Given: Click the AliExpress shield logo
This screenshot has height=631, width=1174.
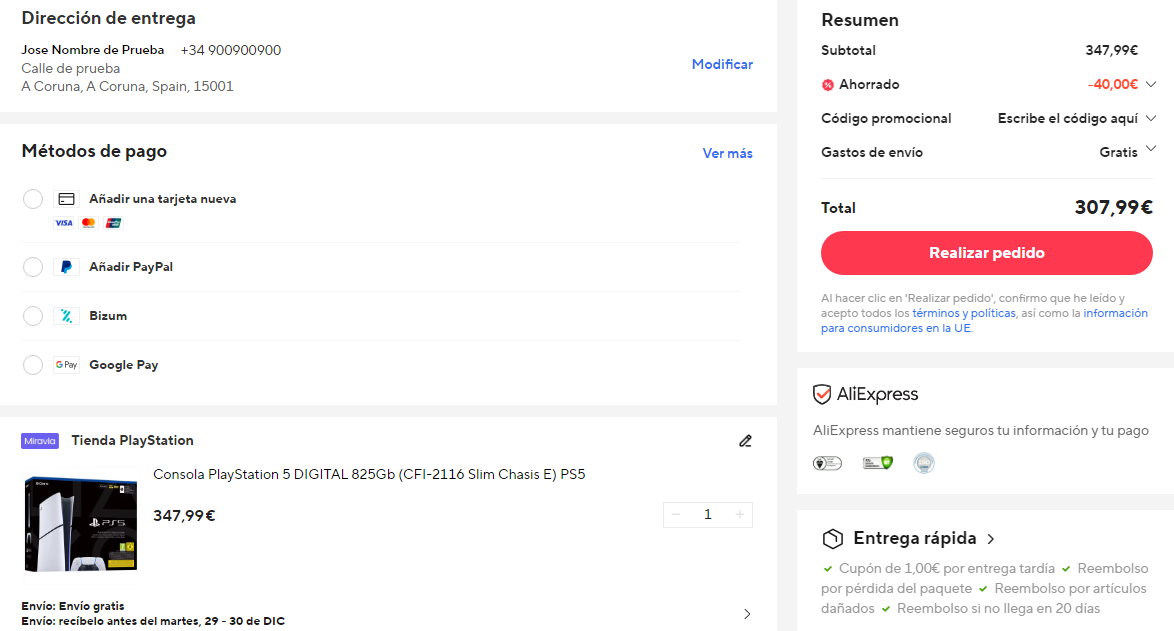Looking at the screenshot, I should tap(822, 394).
